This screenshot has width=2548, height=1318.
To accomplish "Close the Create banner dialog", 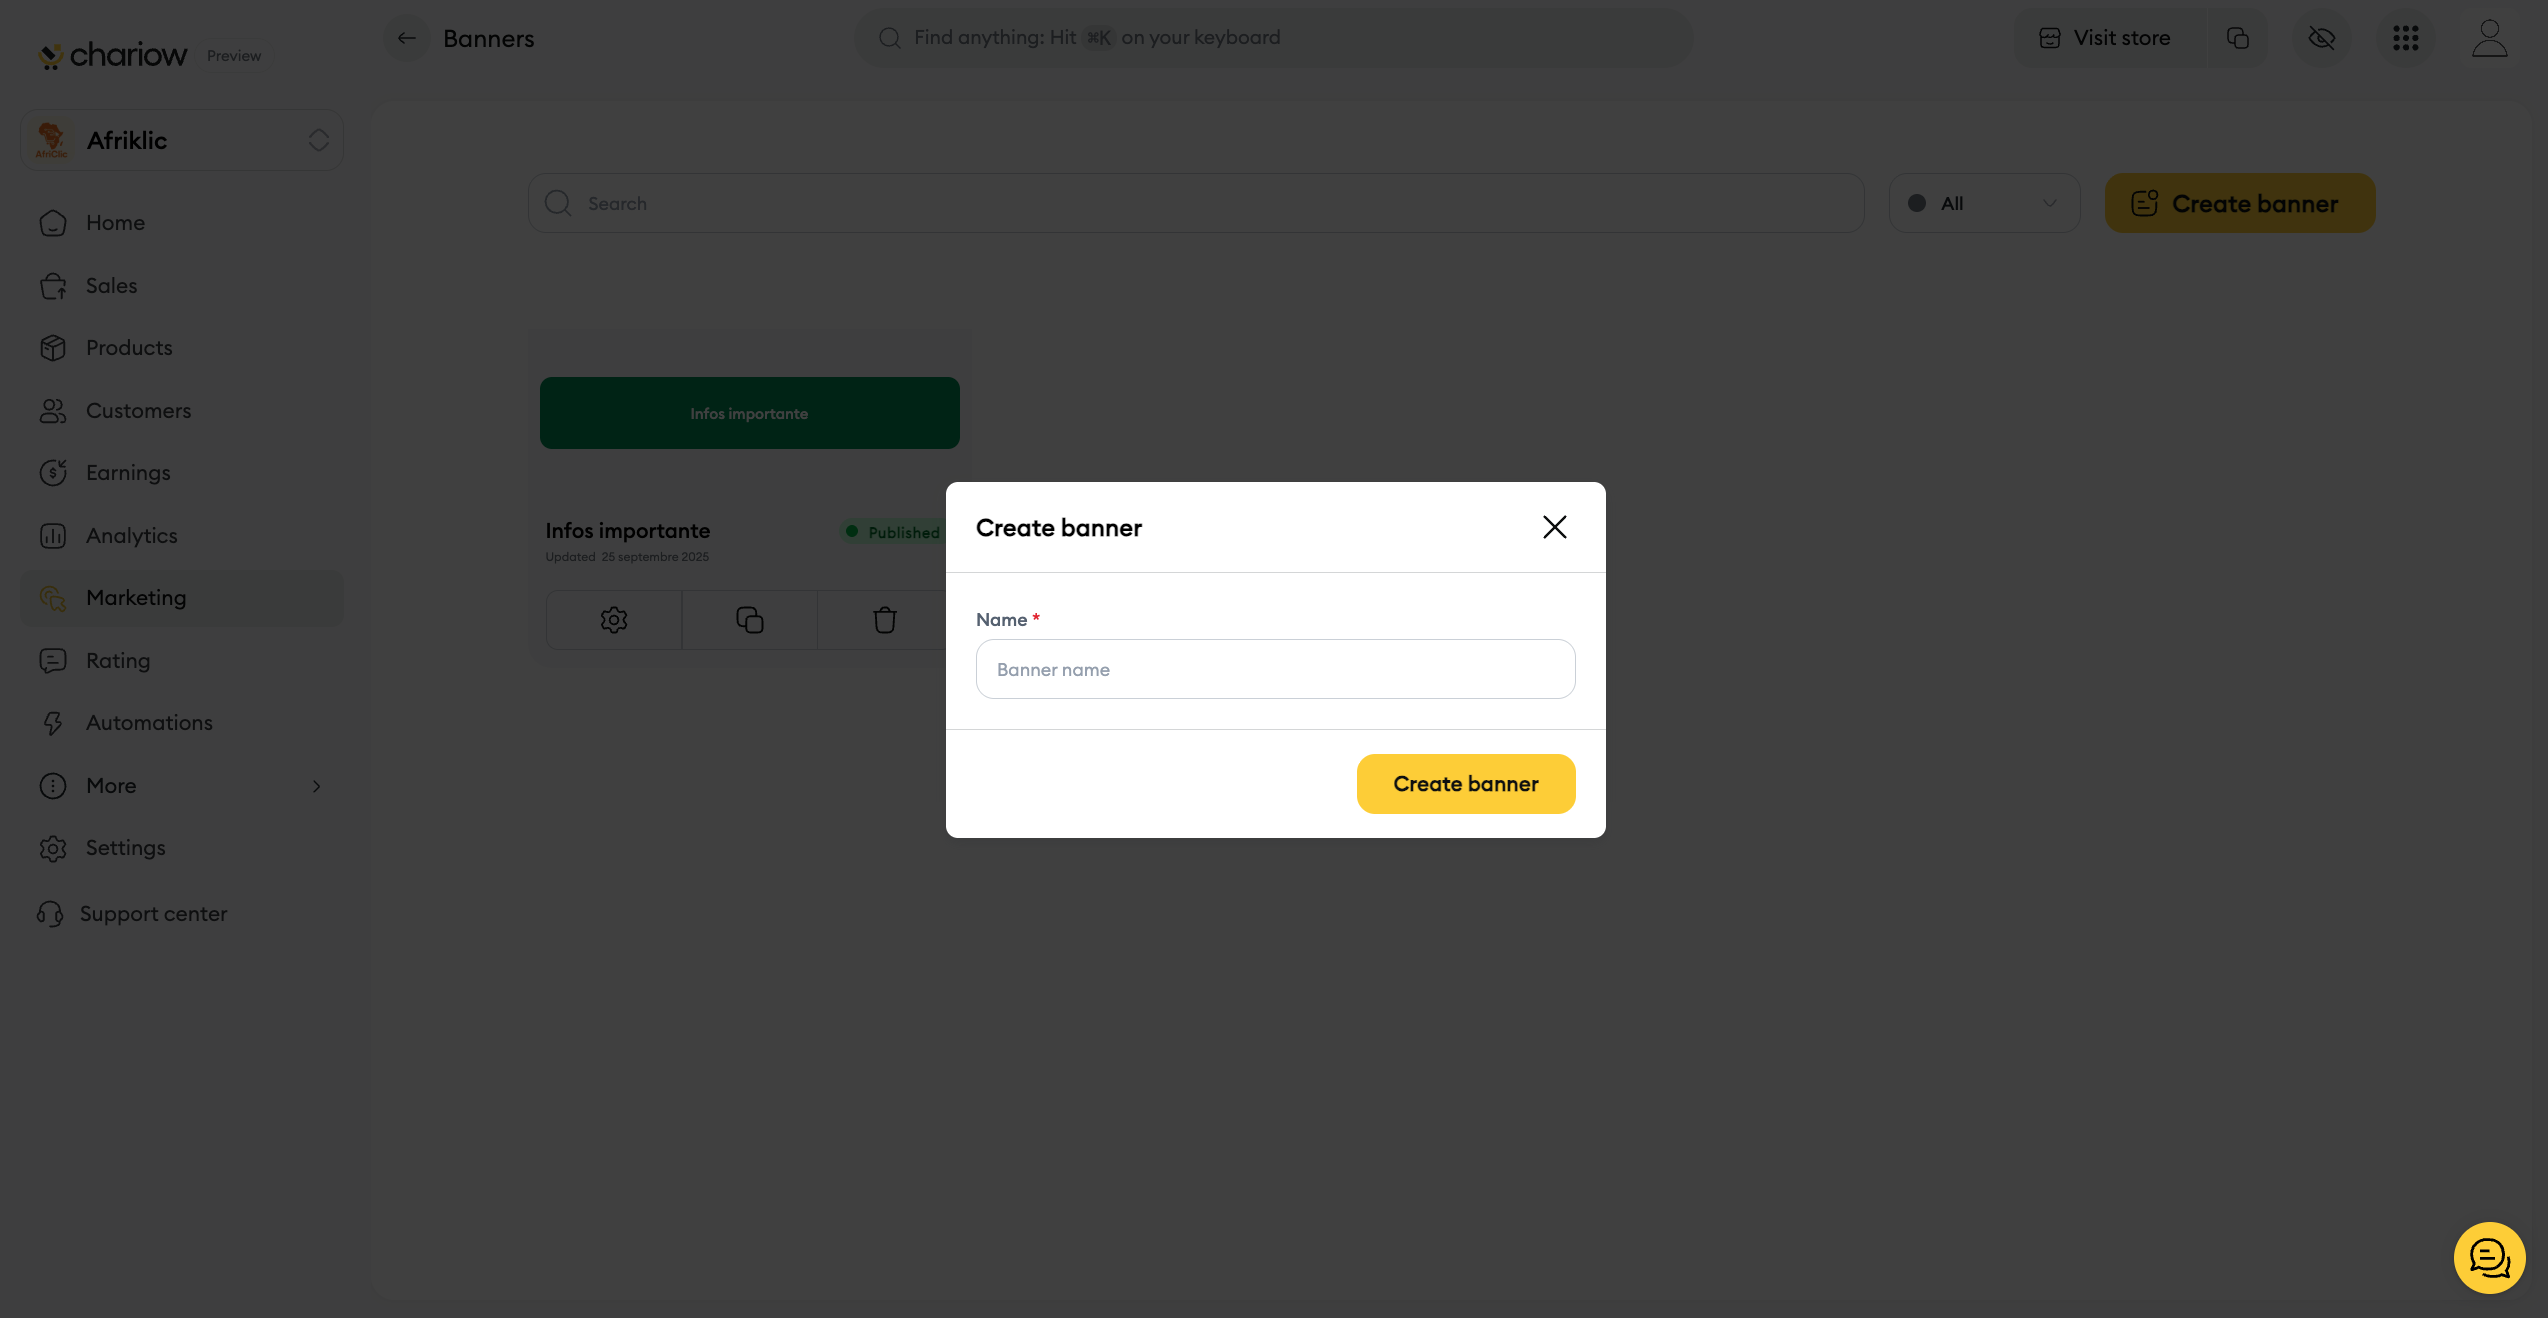I will (x=1554, y=527).
